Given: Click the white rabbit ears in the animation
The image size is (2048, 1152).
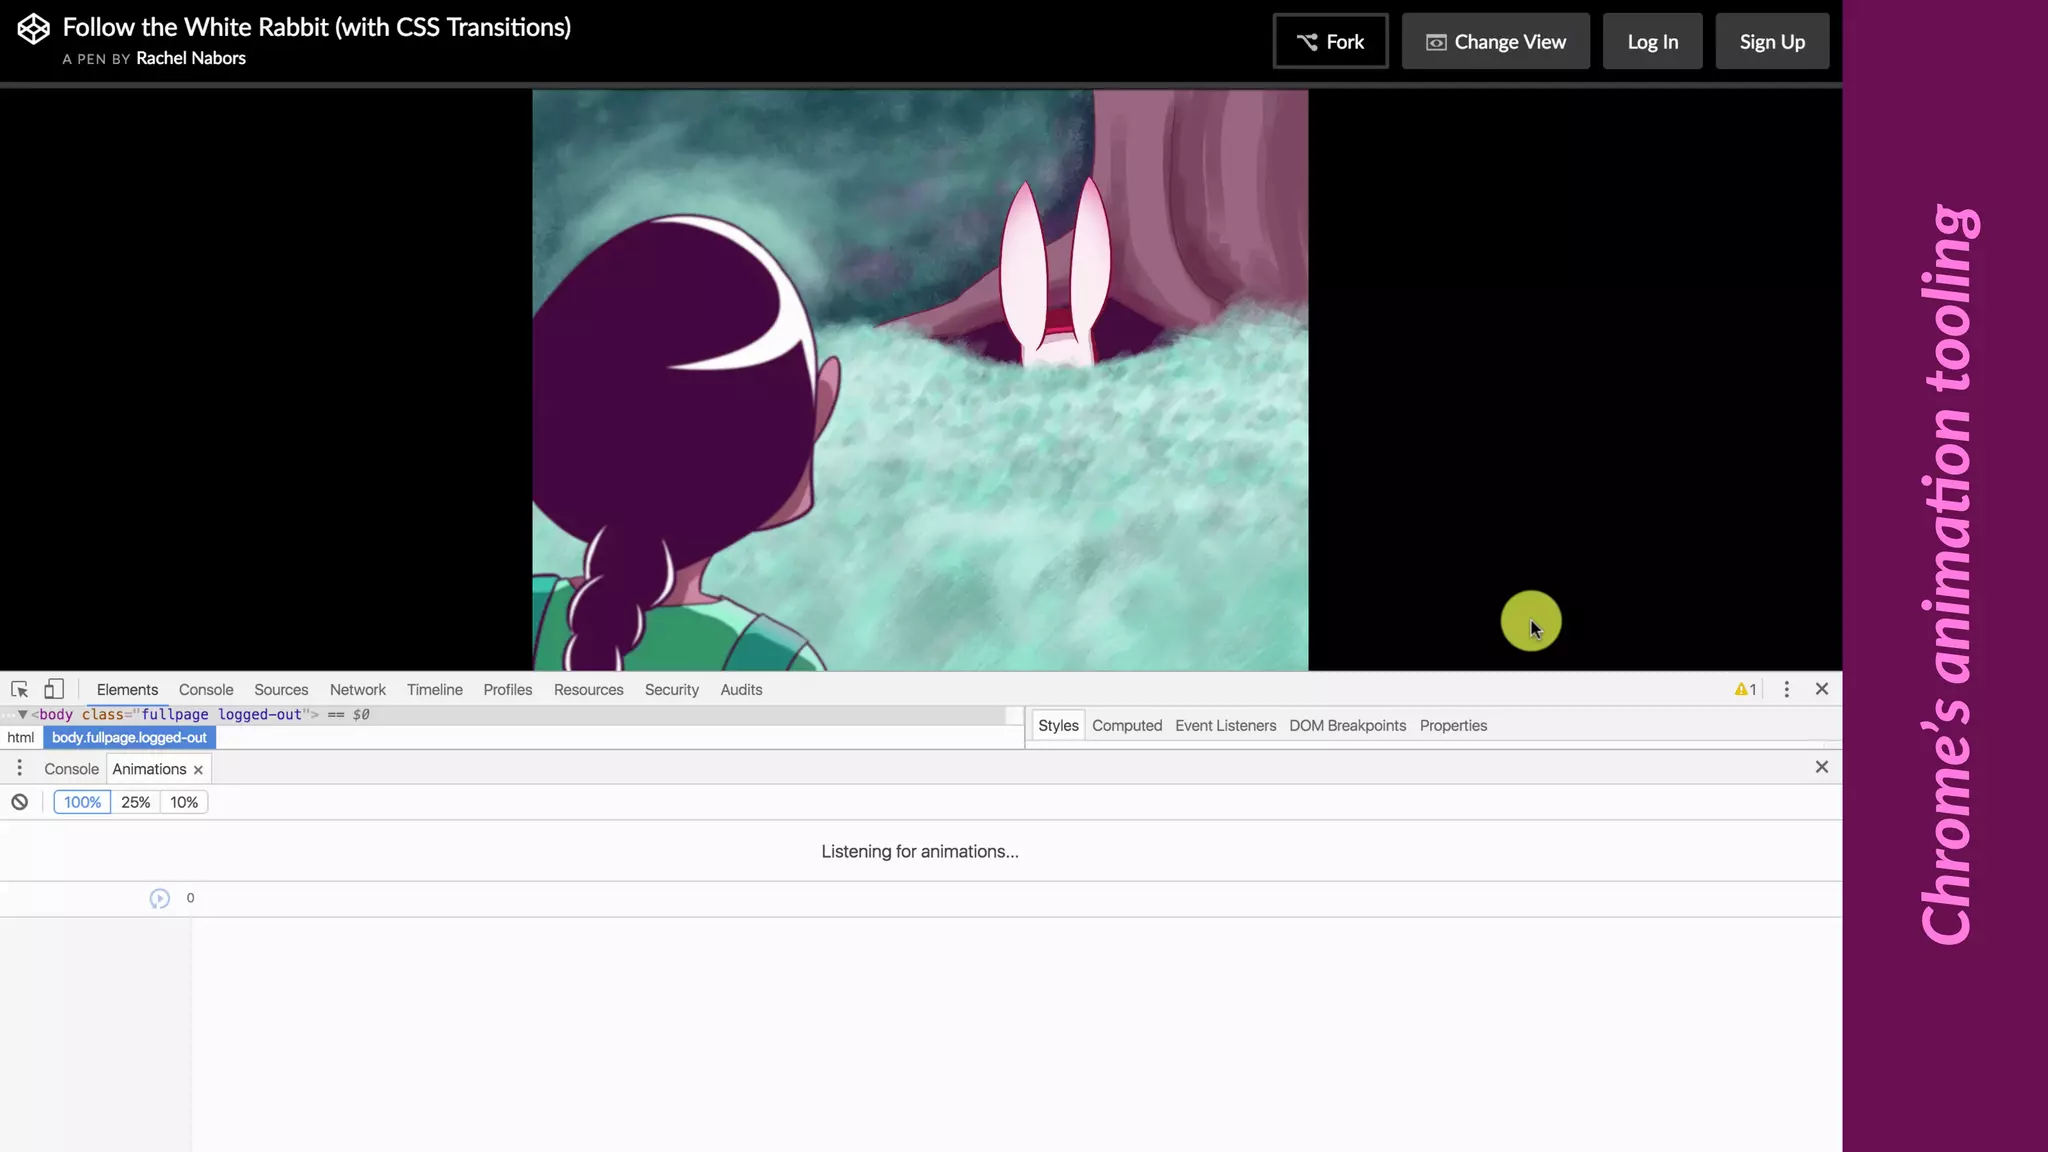Looking at the screenshot, I should pyautogui.click(x=1055, y=265).
